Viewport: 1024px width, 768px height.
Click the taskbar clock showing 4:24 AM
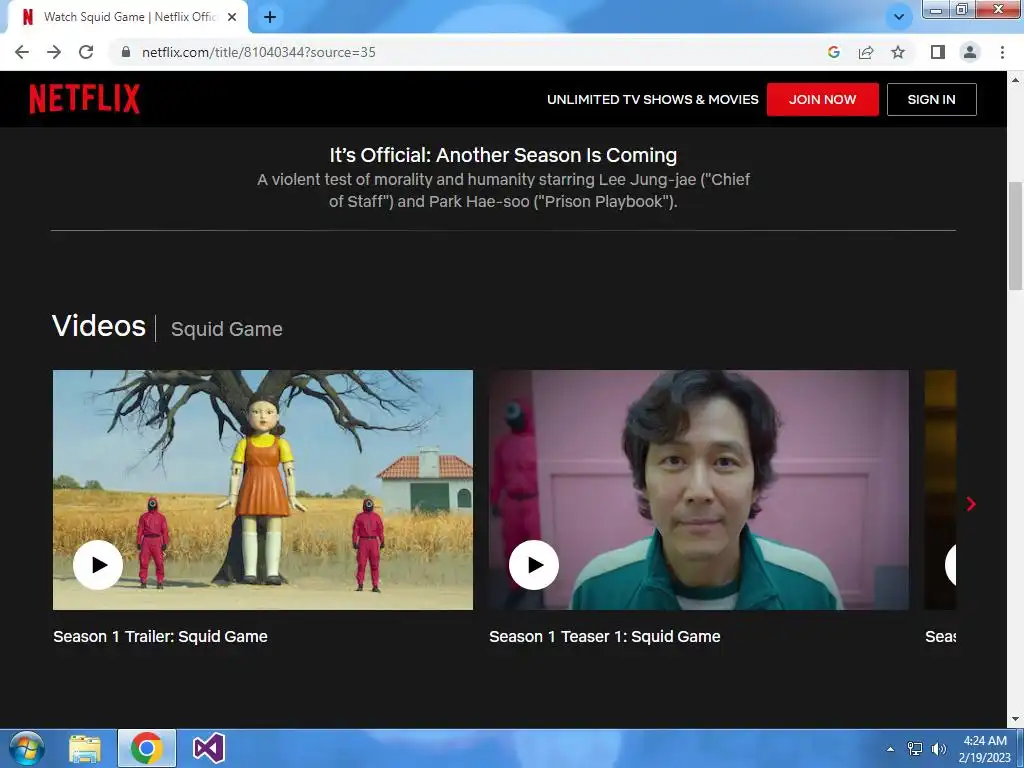pyautogui.click(x=985, y=749)
